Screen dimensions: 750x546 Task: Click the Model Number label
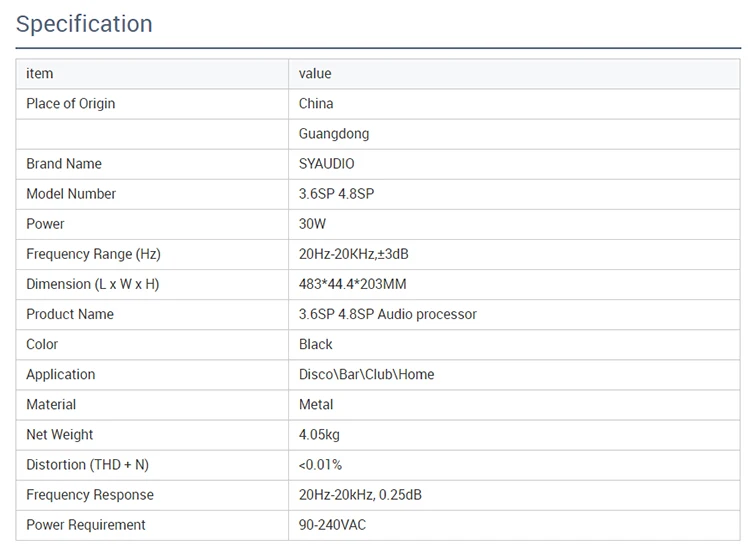tap(71, 194)
